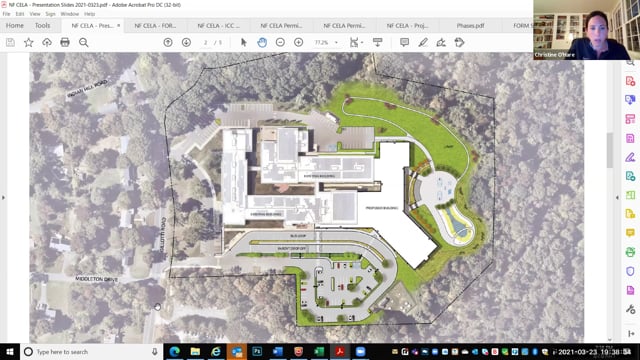Viewport: 640px width, 360px height.
Task: Go to previous page arrow
Action: click(168, 42)
